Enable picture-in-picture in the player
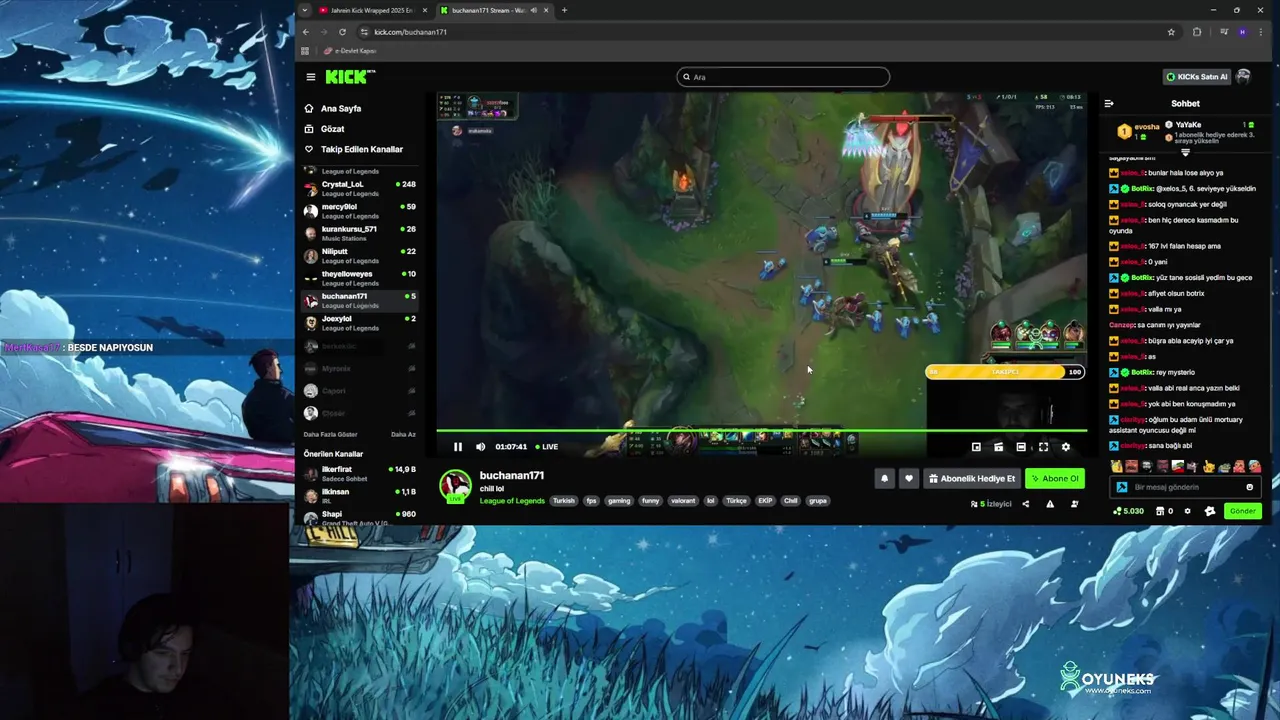Screen dimensions: 1280x720 976,447
